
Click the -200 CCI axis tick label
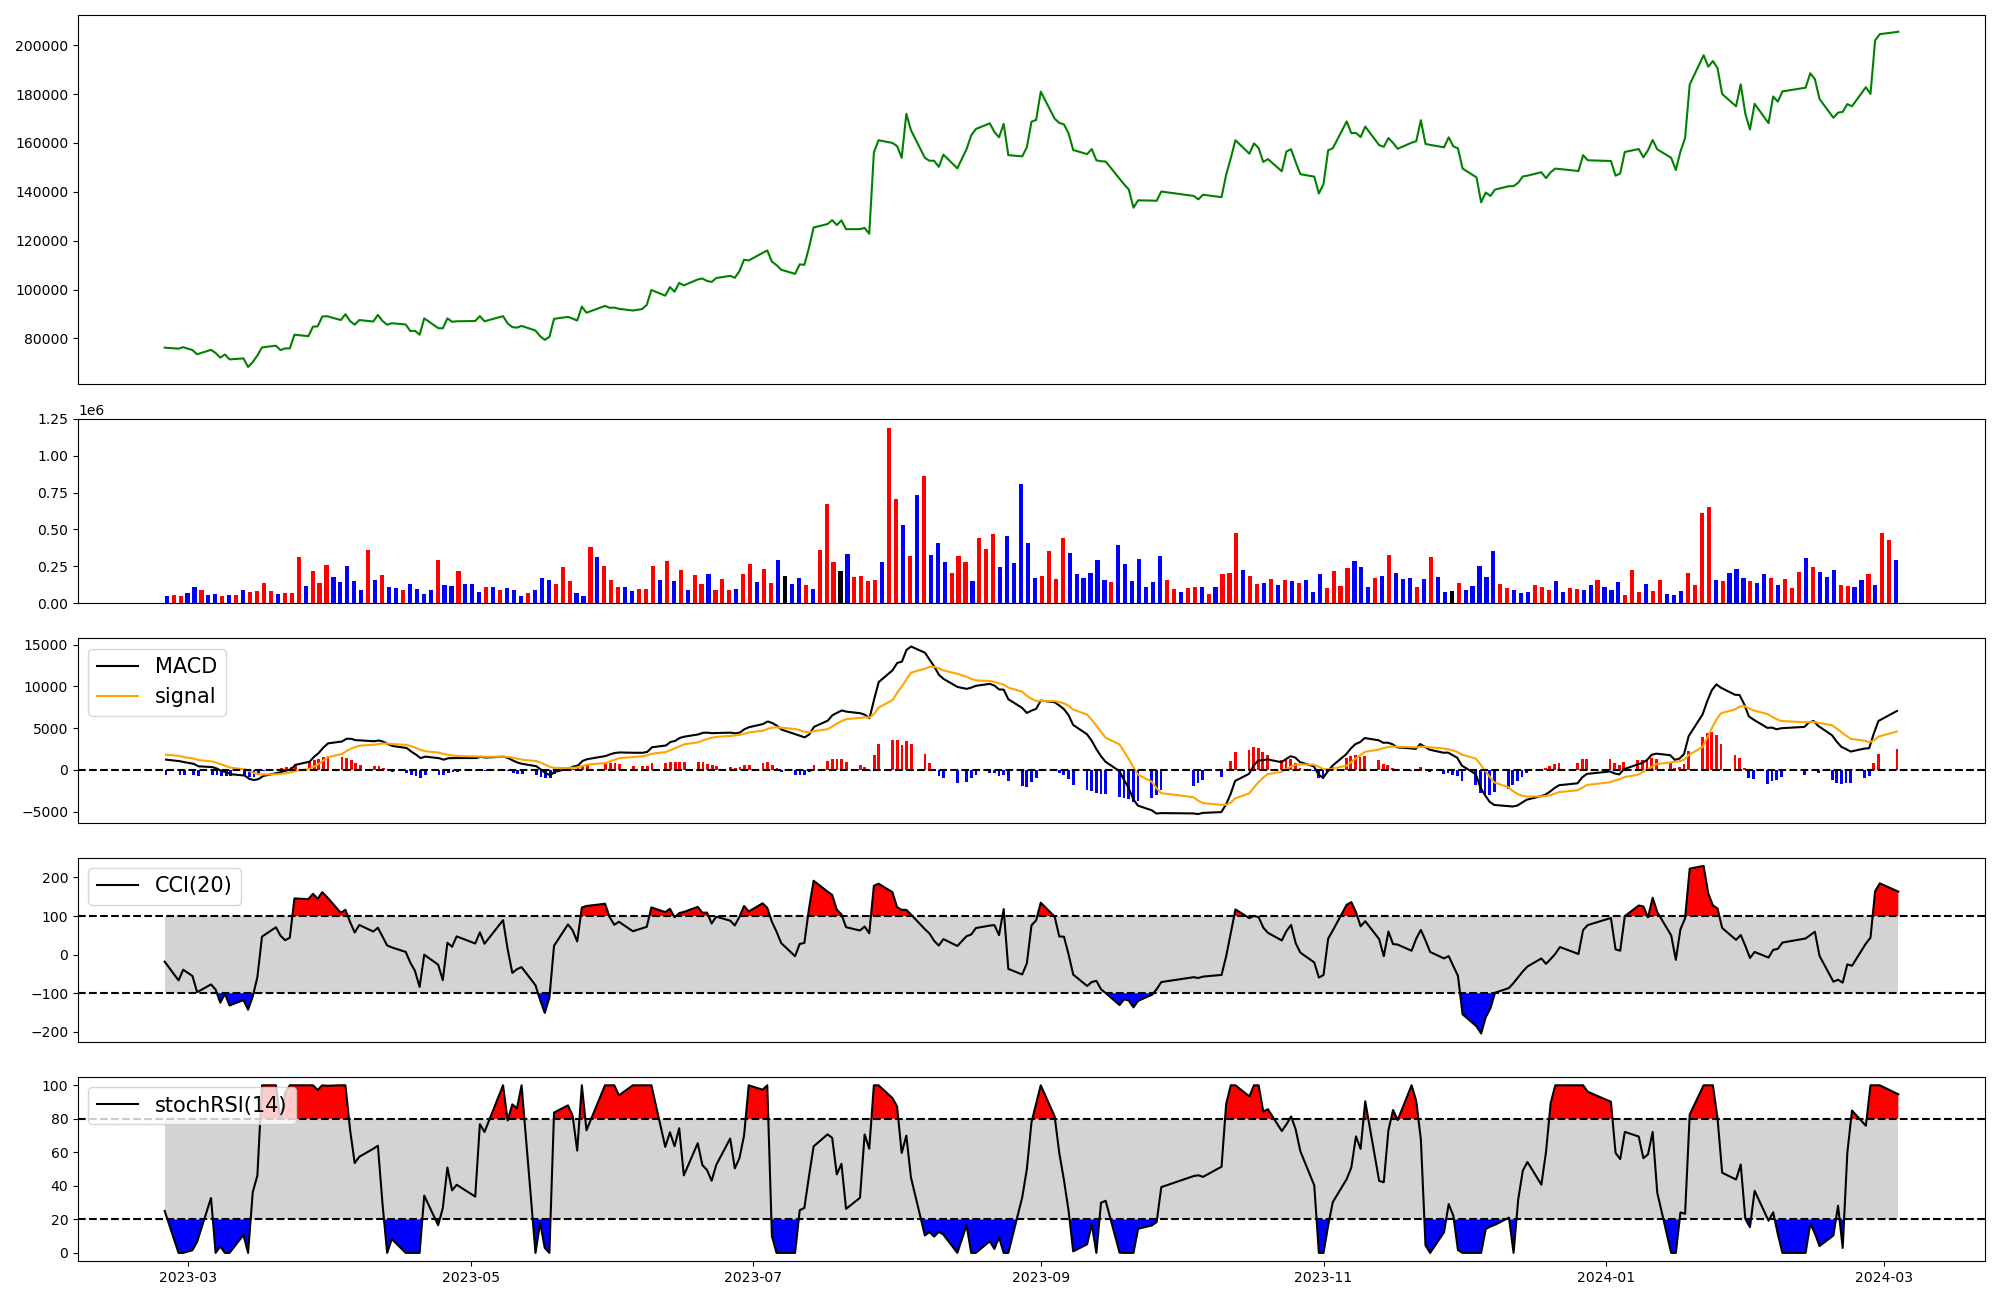coord(52,1032)
